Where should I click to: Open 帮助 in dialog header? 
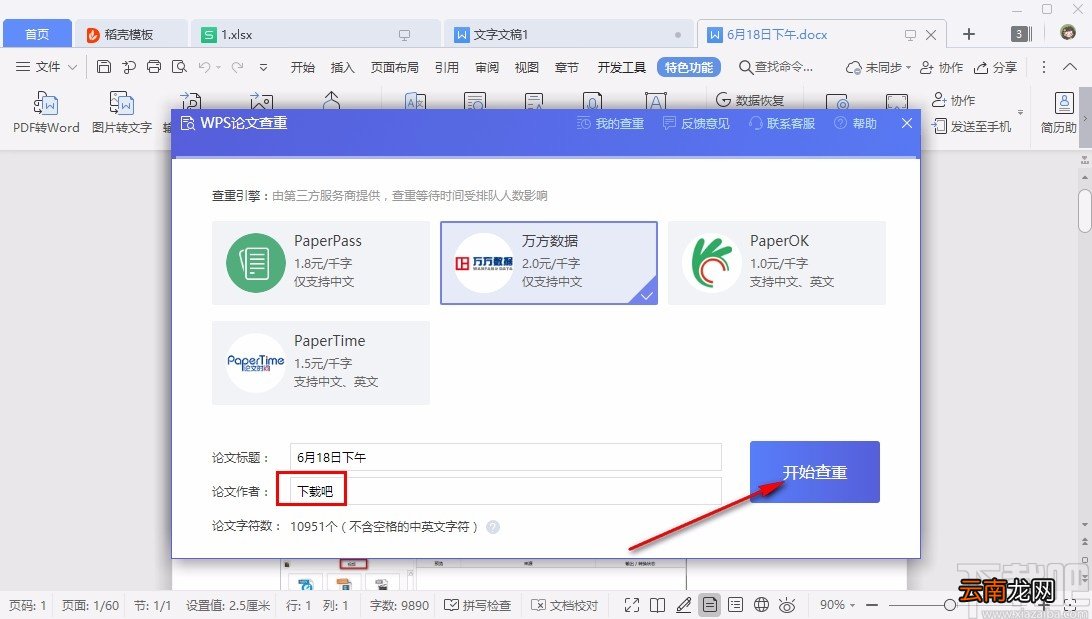[x=855, y=123]
